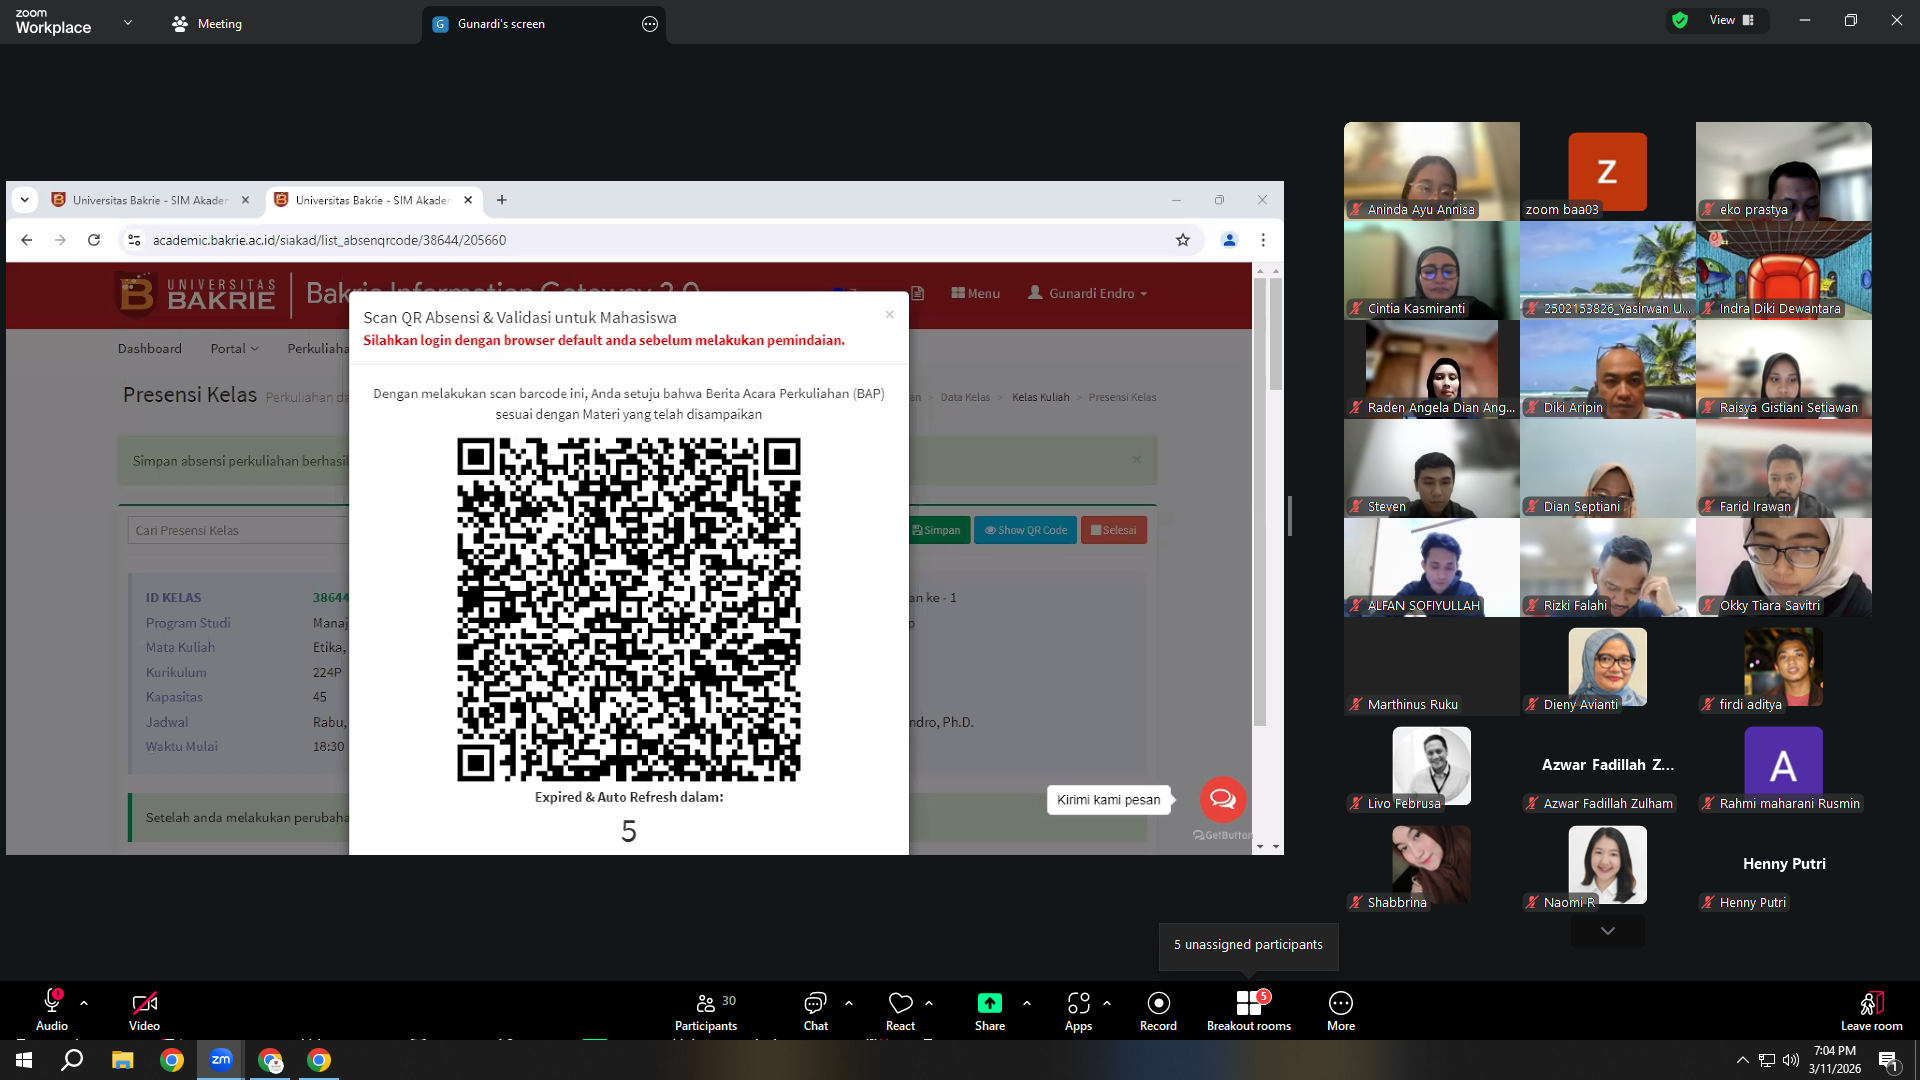Select Raisya Gistiani Setiawan's video tile

point(1784,369)
